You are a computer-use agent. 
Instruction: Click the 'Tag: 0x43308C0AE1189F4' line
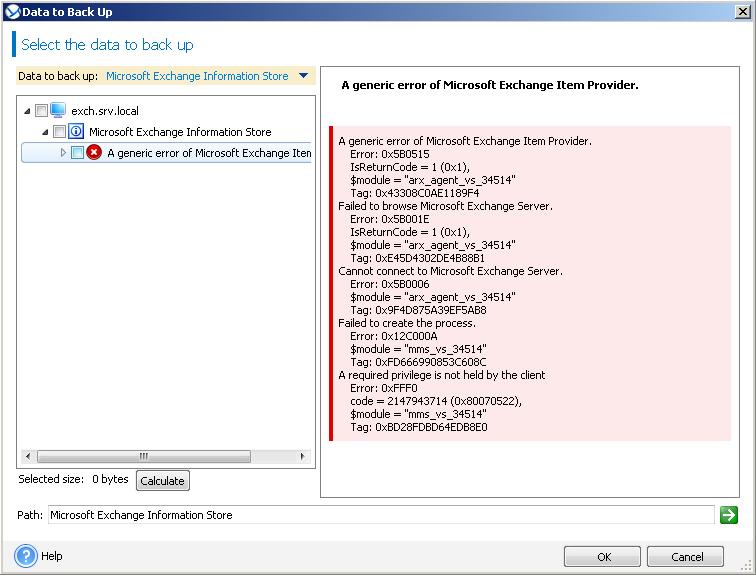point(415,193)
